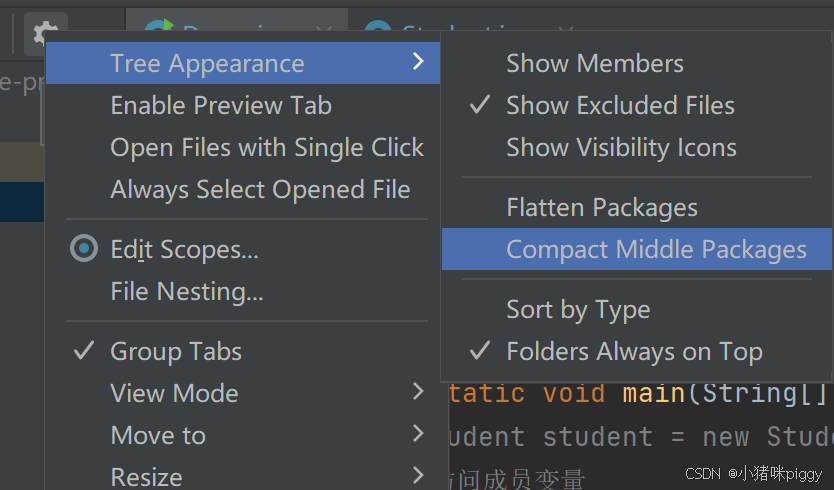This screenshot has width=834, height=490.
Task: Enable Sort by Type
Action: [x=636, y=309]
